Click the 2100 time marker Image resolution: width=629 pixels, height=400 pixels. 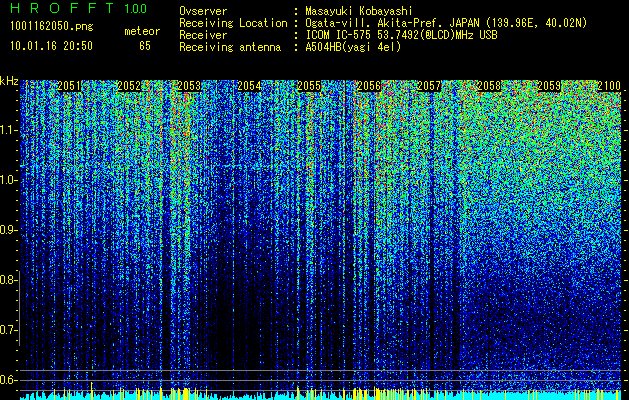(609, 86)
